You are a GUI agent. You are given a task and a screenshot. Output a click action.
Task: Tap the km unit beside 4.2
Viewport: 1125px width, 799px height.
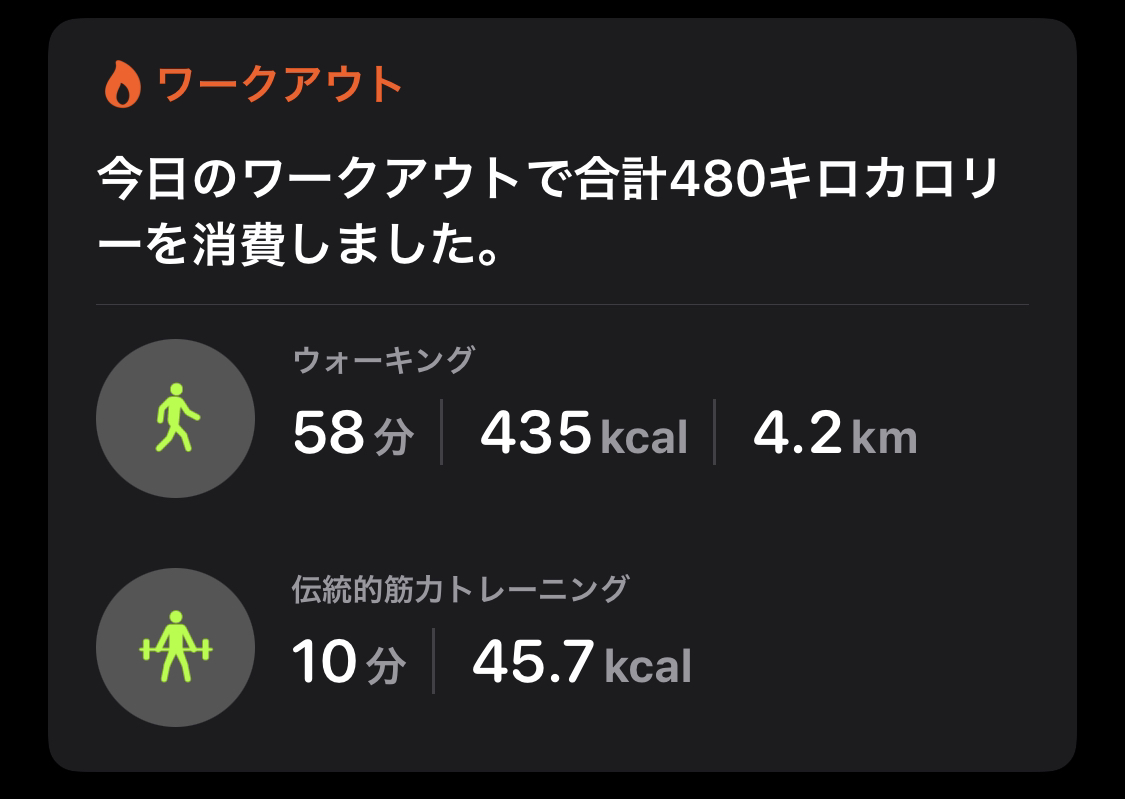[x=885, y=438]
